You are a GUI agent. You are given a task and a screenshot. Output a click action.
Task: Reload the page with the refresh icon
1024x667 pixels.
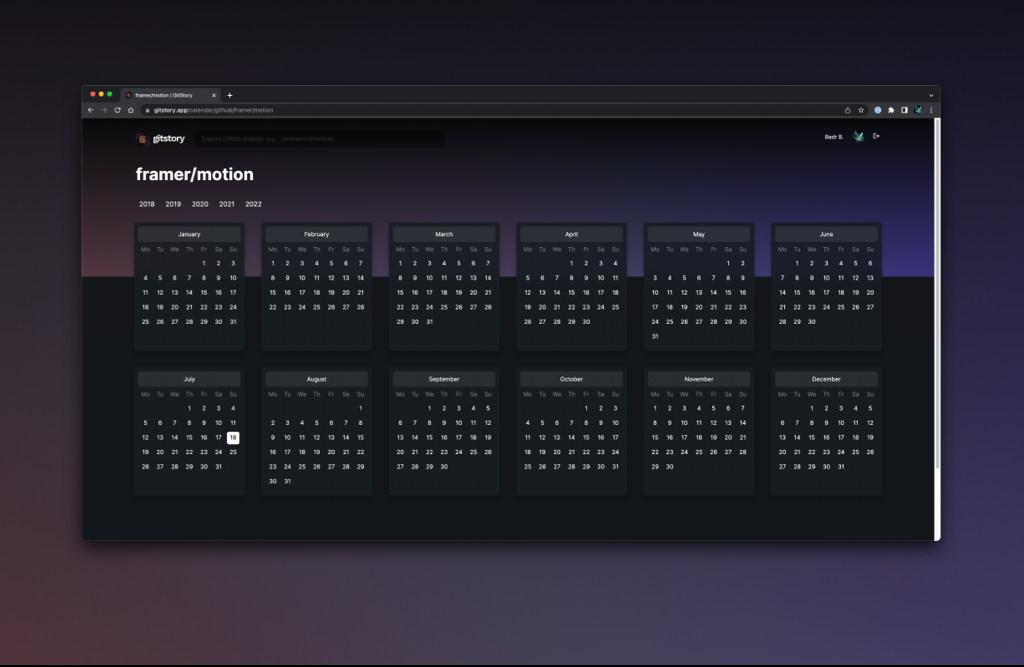click(x=118, y=110)
